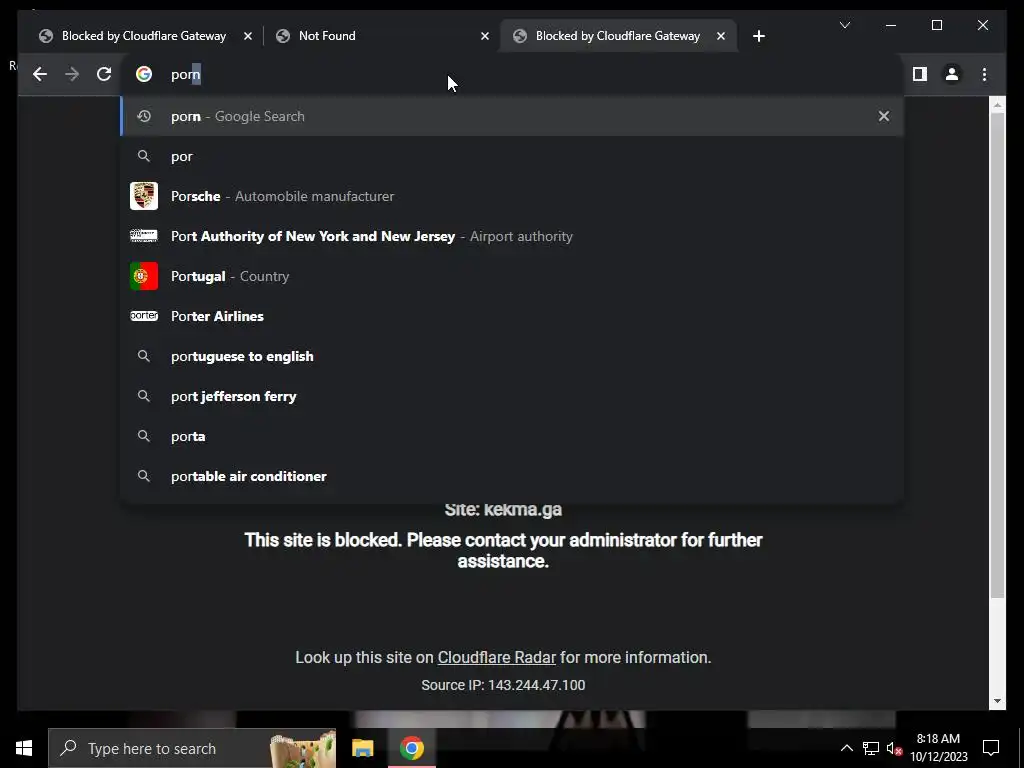This screenshot has width=1024, height=768.
Task: Click the 'Source IP: 143.244.47.100' text
Action: click(503, 685)
